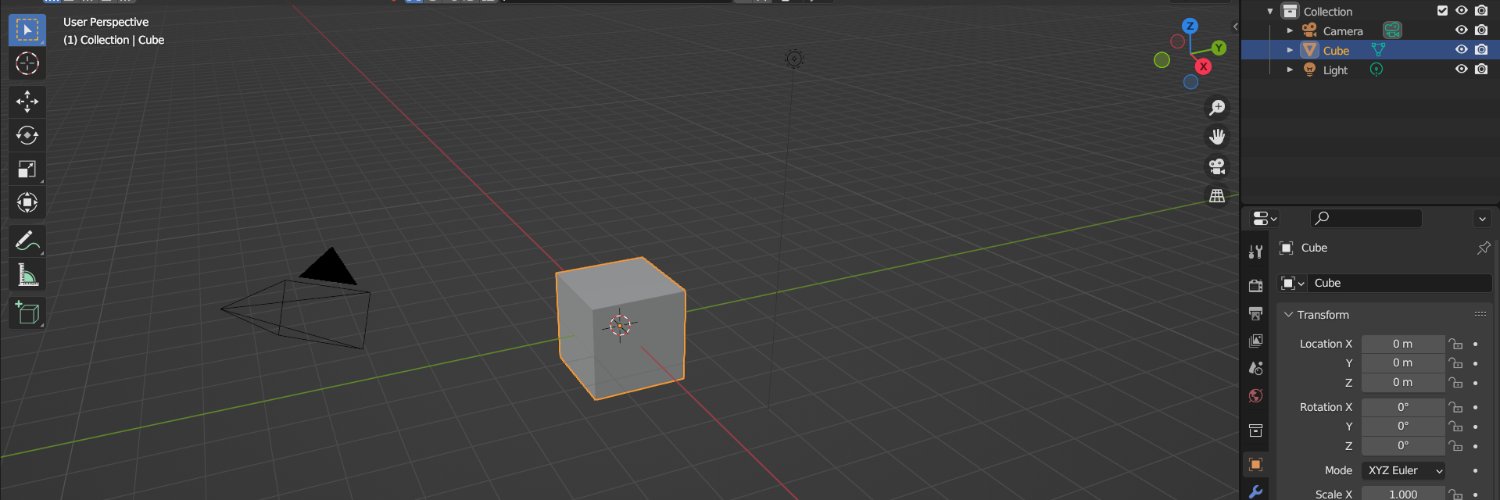Toggle the camera view icon in viewport
The width and height of the screenshot is (1500, 500).
[x=1217, y=166]
